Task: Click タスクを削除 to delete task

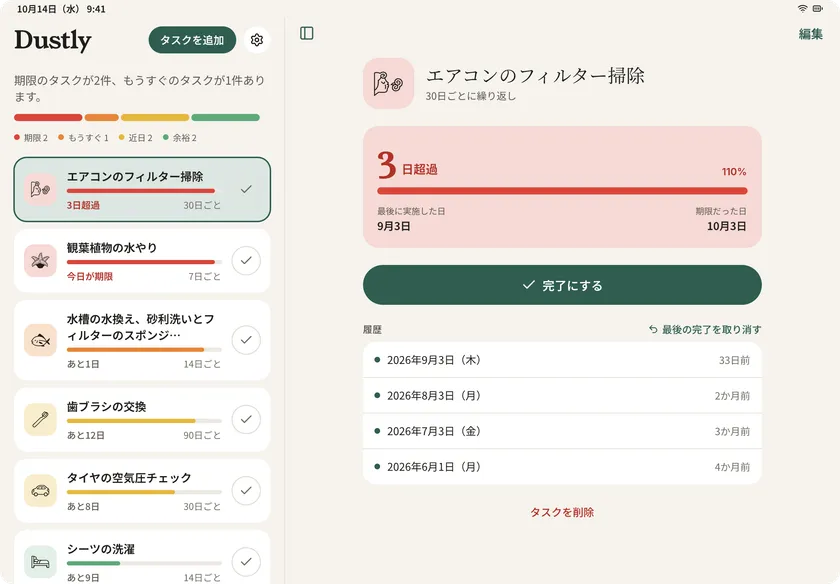Action: tap(562, 512)
